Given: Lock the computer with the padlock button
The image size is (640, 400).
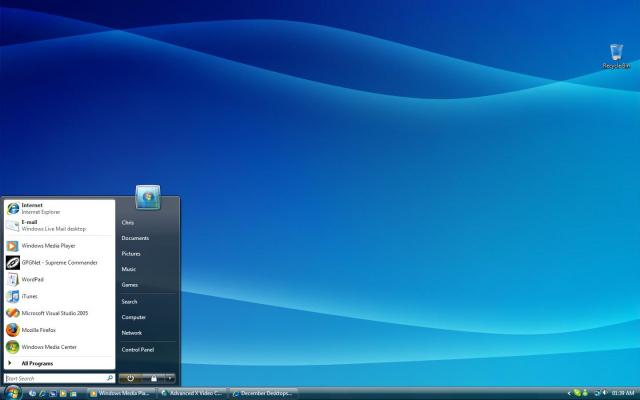Looking at the screenshot, I should tap(153, 378).
